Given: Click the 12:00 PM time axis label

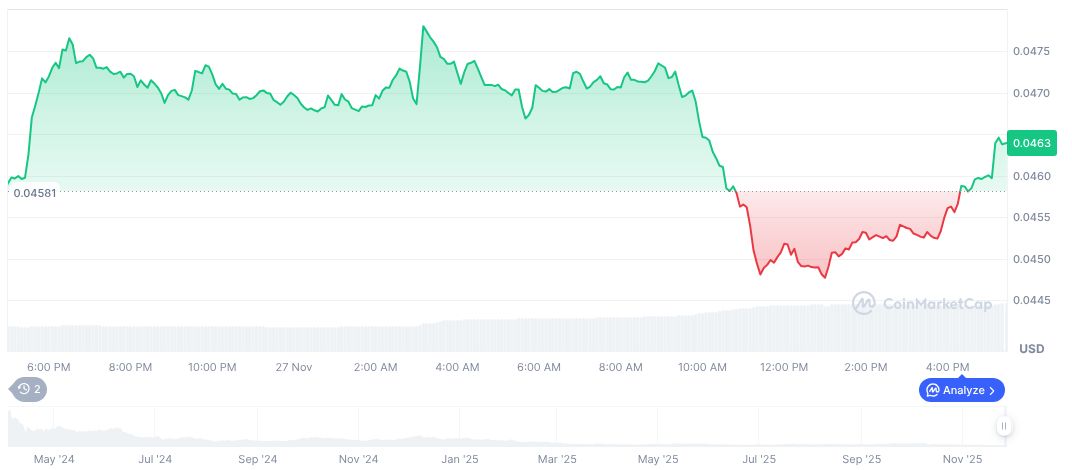Looking at the screenshot, I should pos(784,367).
